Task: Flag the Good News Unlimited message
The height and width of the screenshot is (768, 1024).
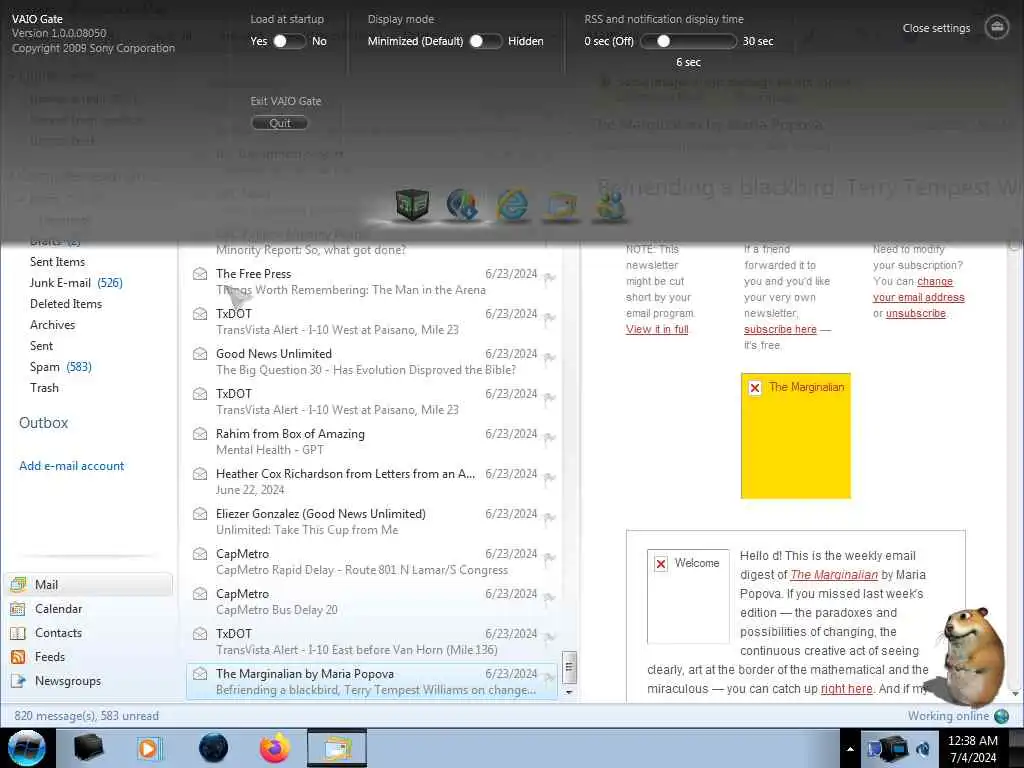Action: (550, 358)
